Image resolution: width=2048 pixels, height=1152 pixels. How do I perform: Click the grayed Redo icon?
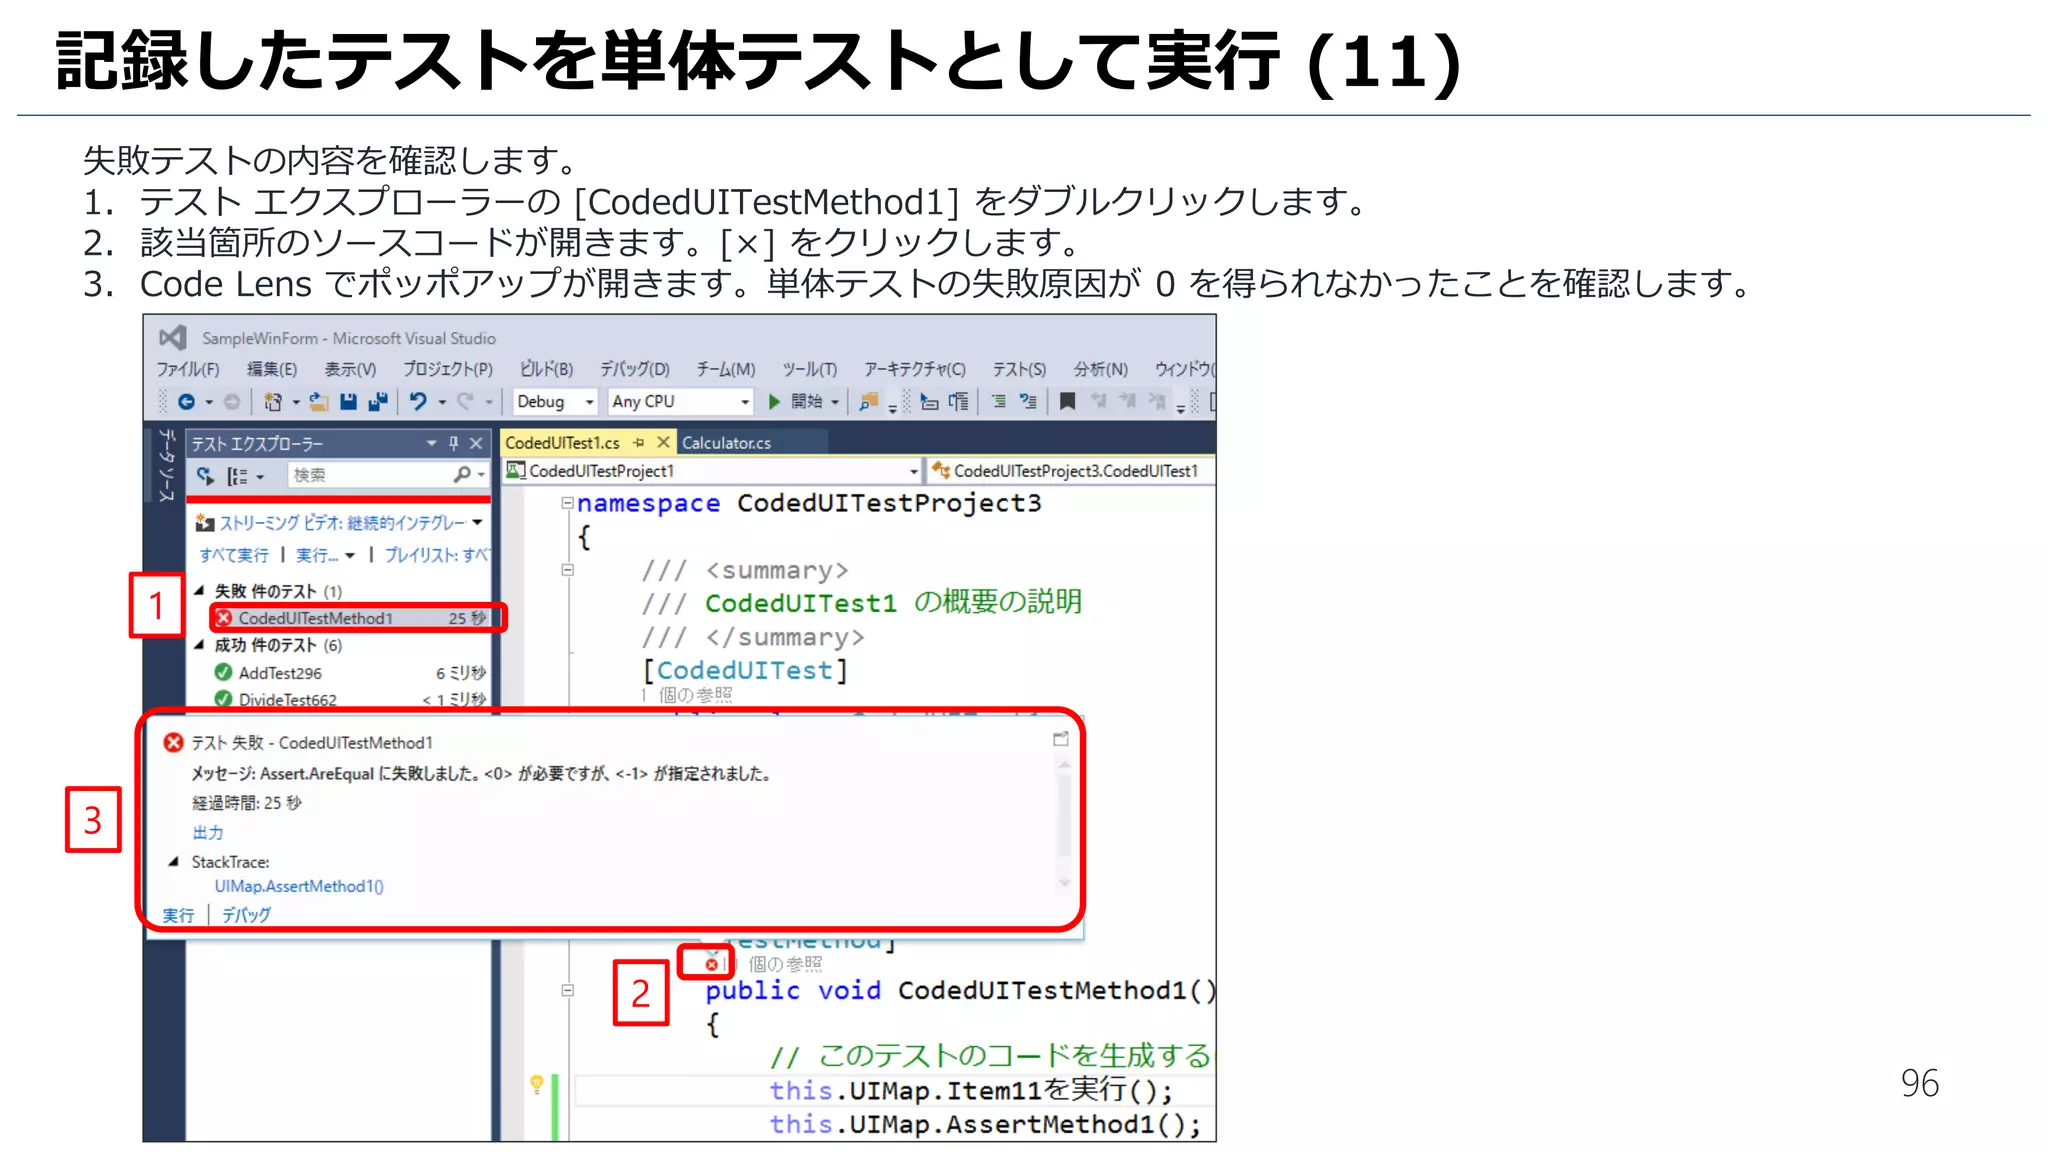[x=465, y=402]
